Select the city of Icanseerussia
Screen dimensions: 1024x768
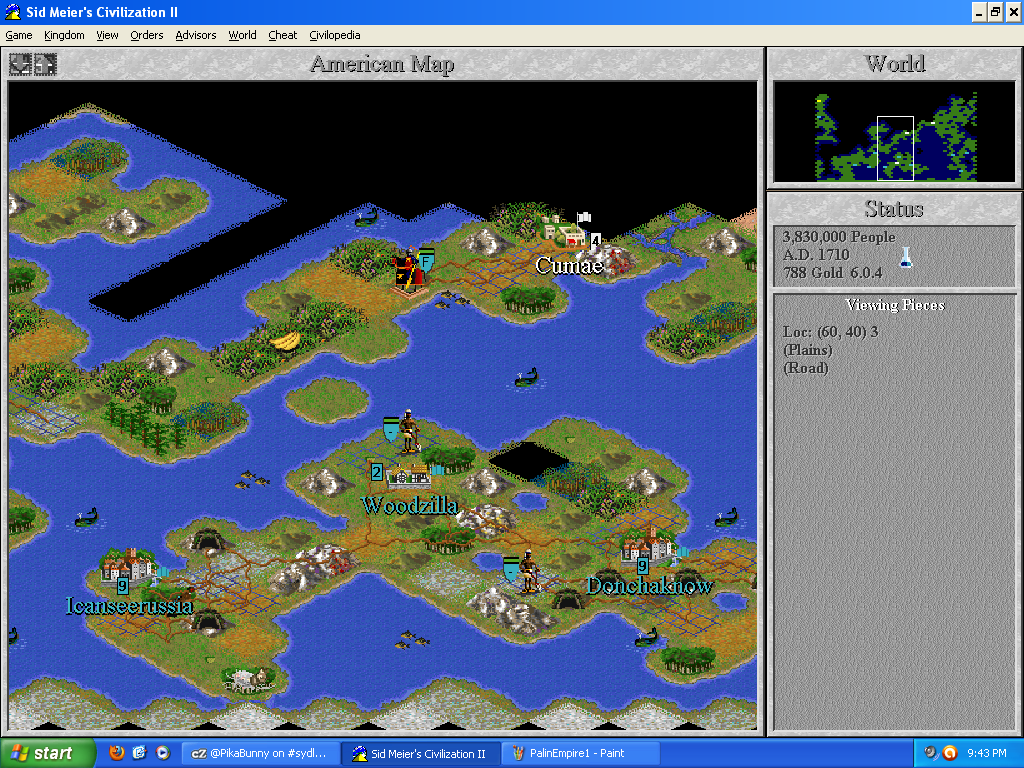click(128, 566)
